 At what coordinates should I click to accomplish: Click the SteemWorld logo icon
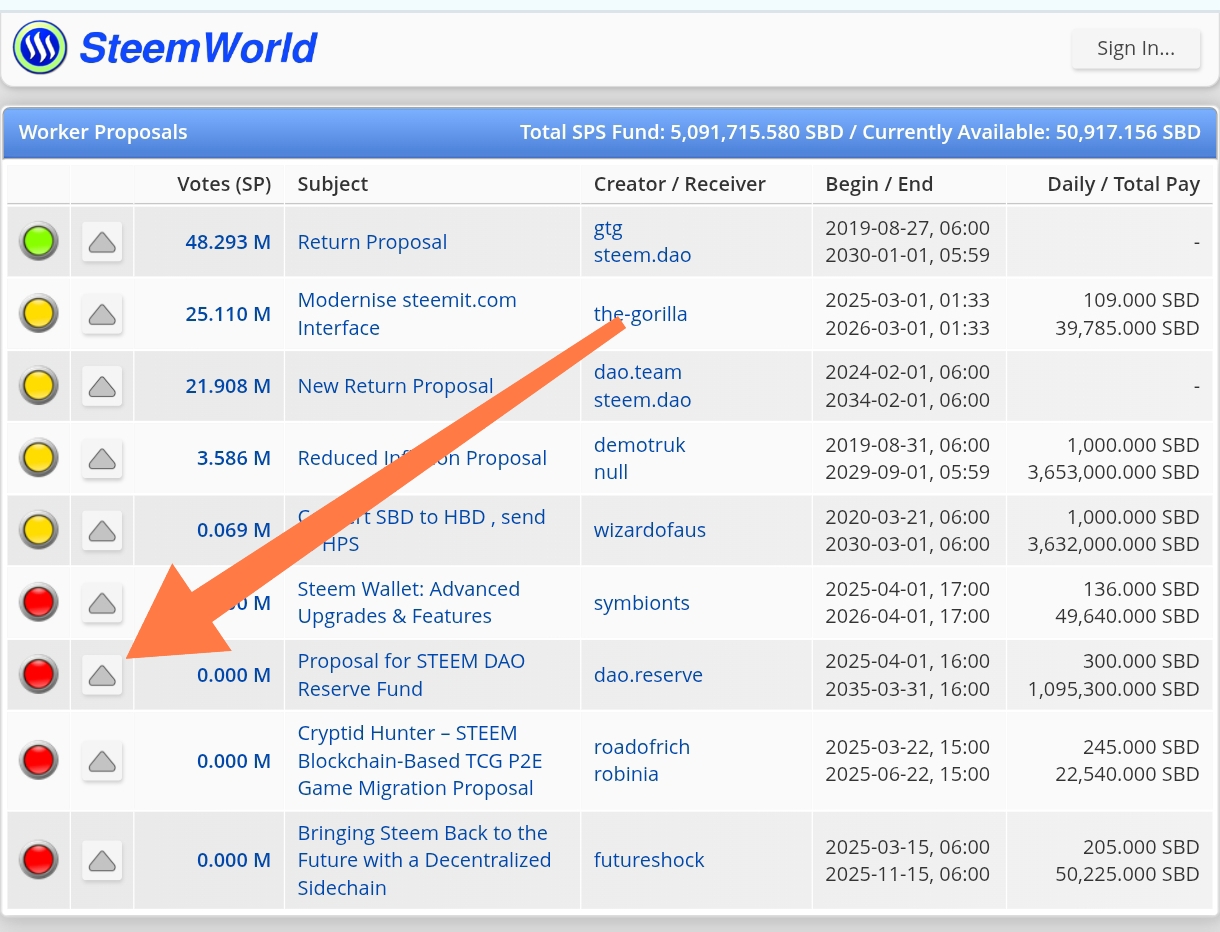(x=39, y=47)
